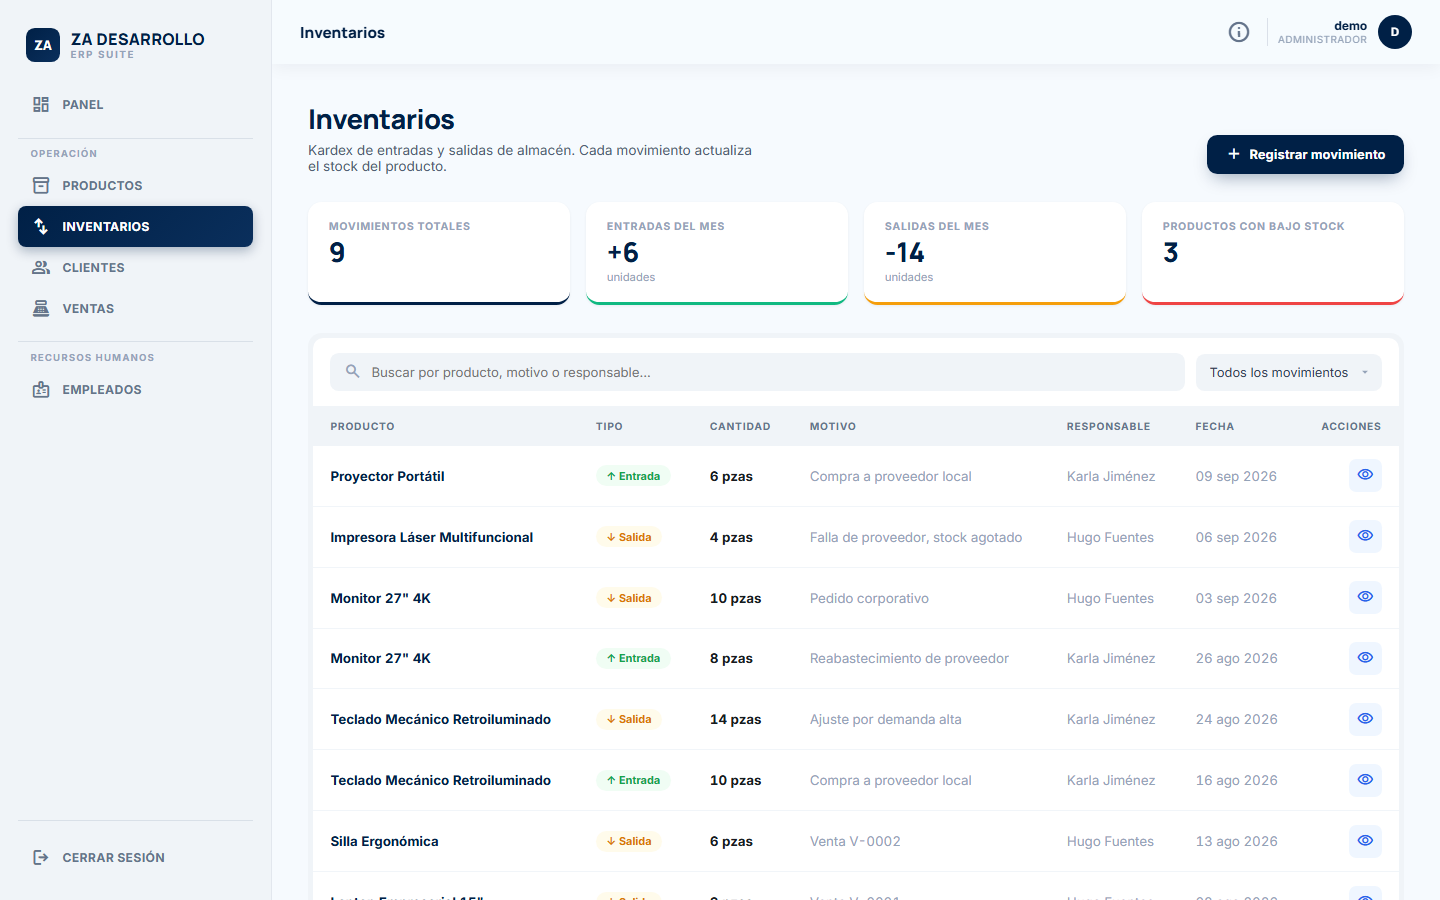Open the Todos los movimientos filter dropdown

1289,372
